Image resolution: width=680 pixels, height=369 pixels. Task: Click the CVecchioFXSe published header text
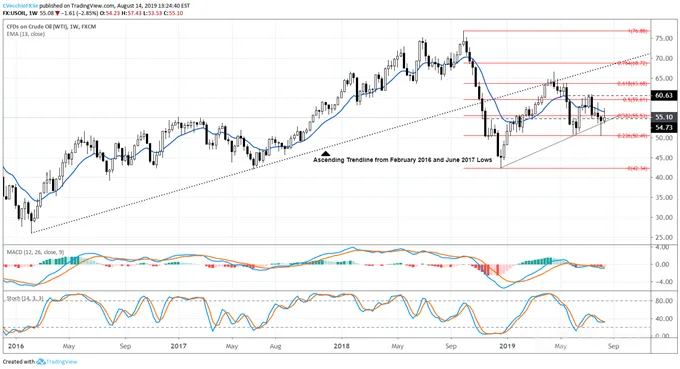[x=96, y=7]
